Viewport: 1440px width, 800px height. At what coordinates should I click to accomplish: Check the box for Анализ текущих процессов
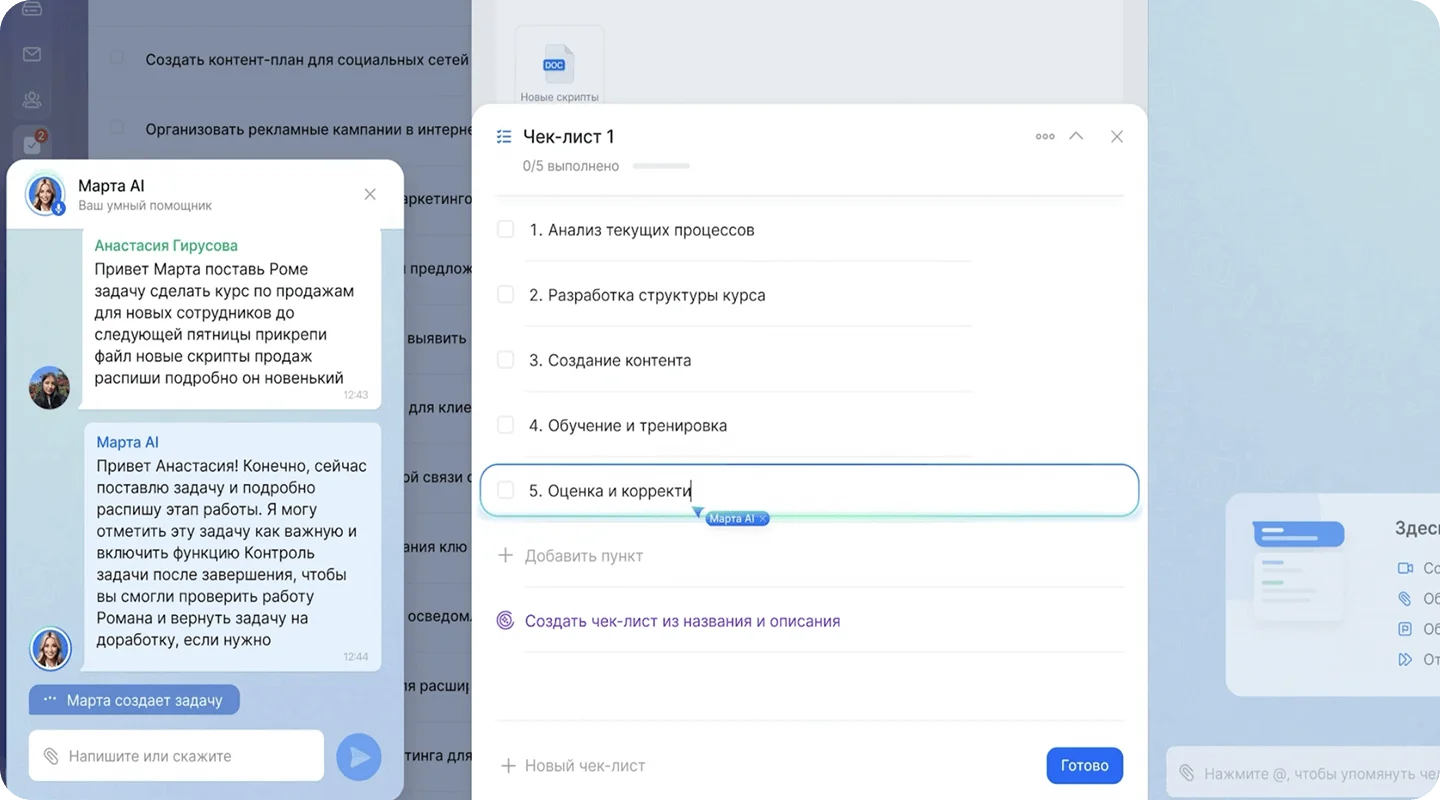tap(506, 230)
